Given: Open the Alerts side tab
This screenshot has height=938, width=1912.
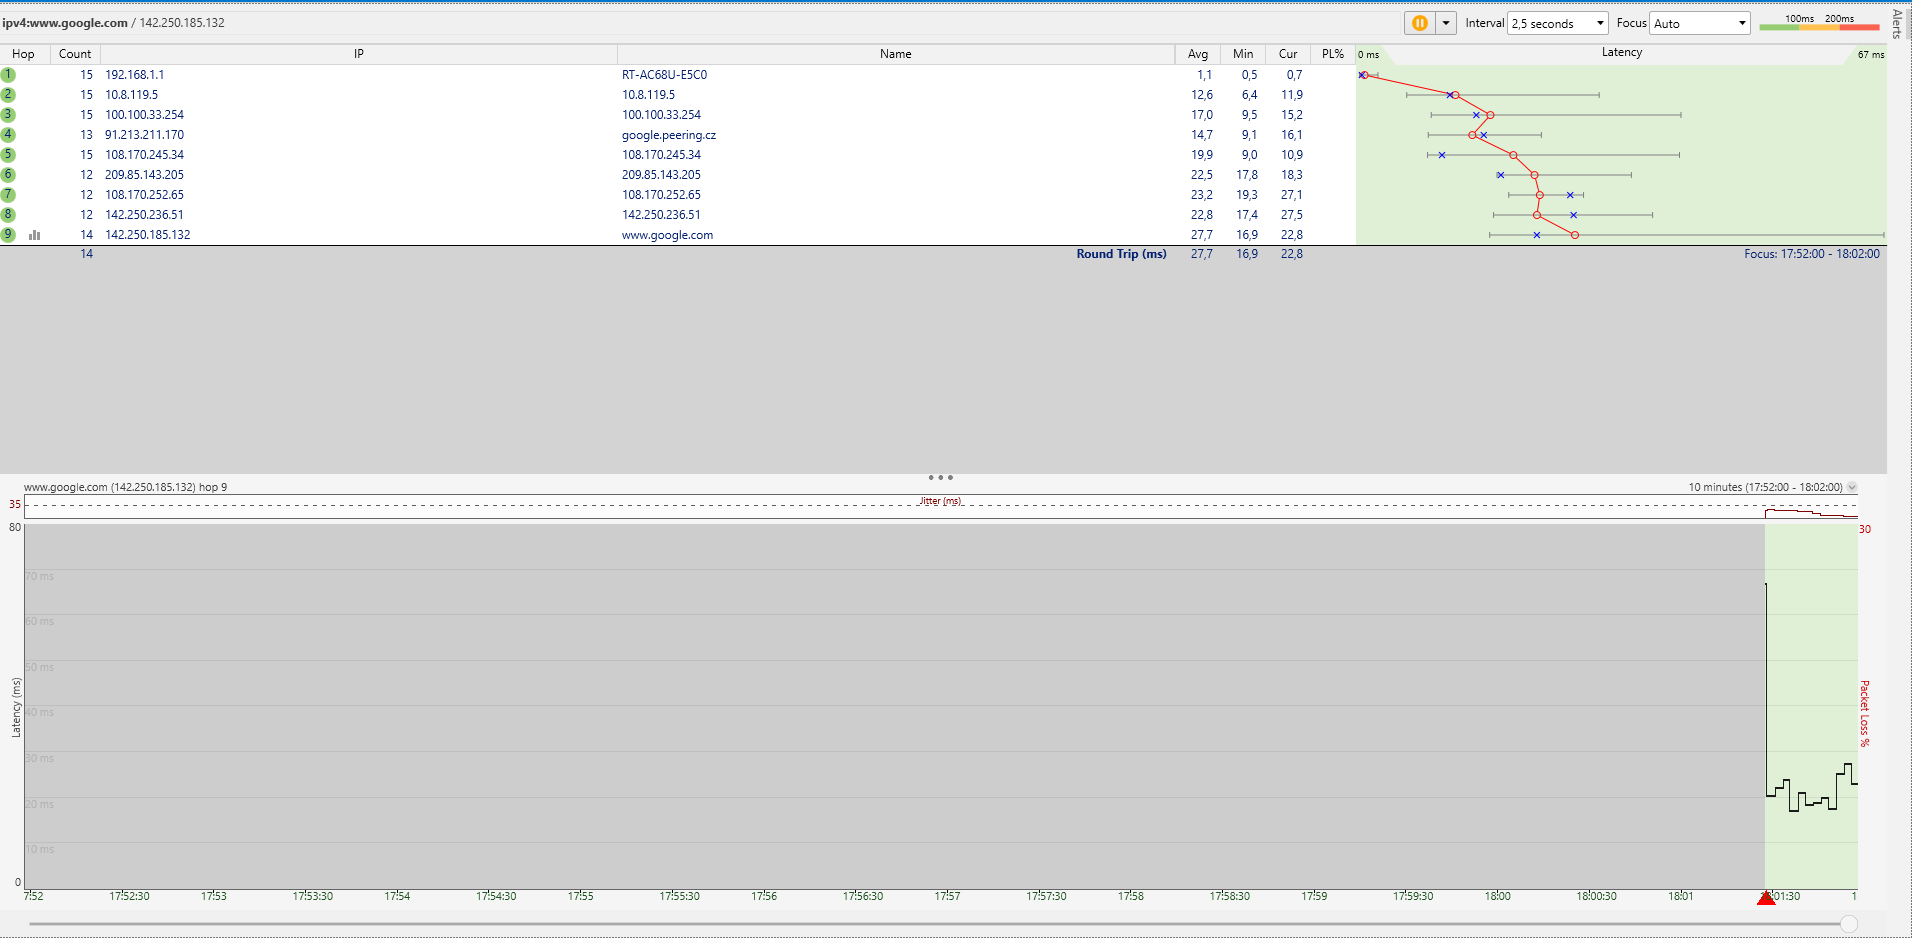Looking at the screenshot, I should point(1898,23).
